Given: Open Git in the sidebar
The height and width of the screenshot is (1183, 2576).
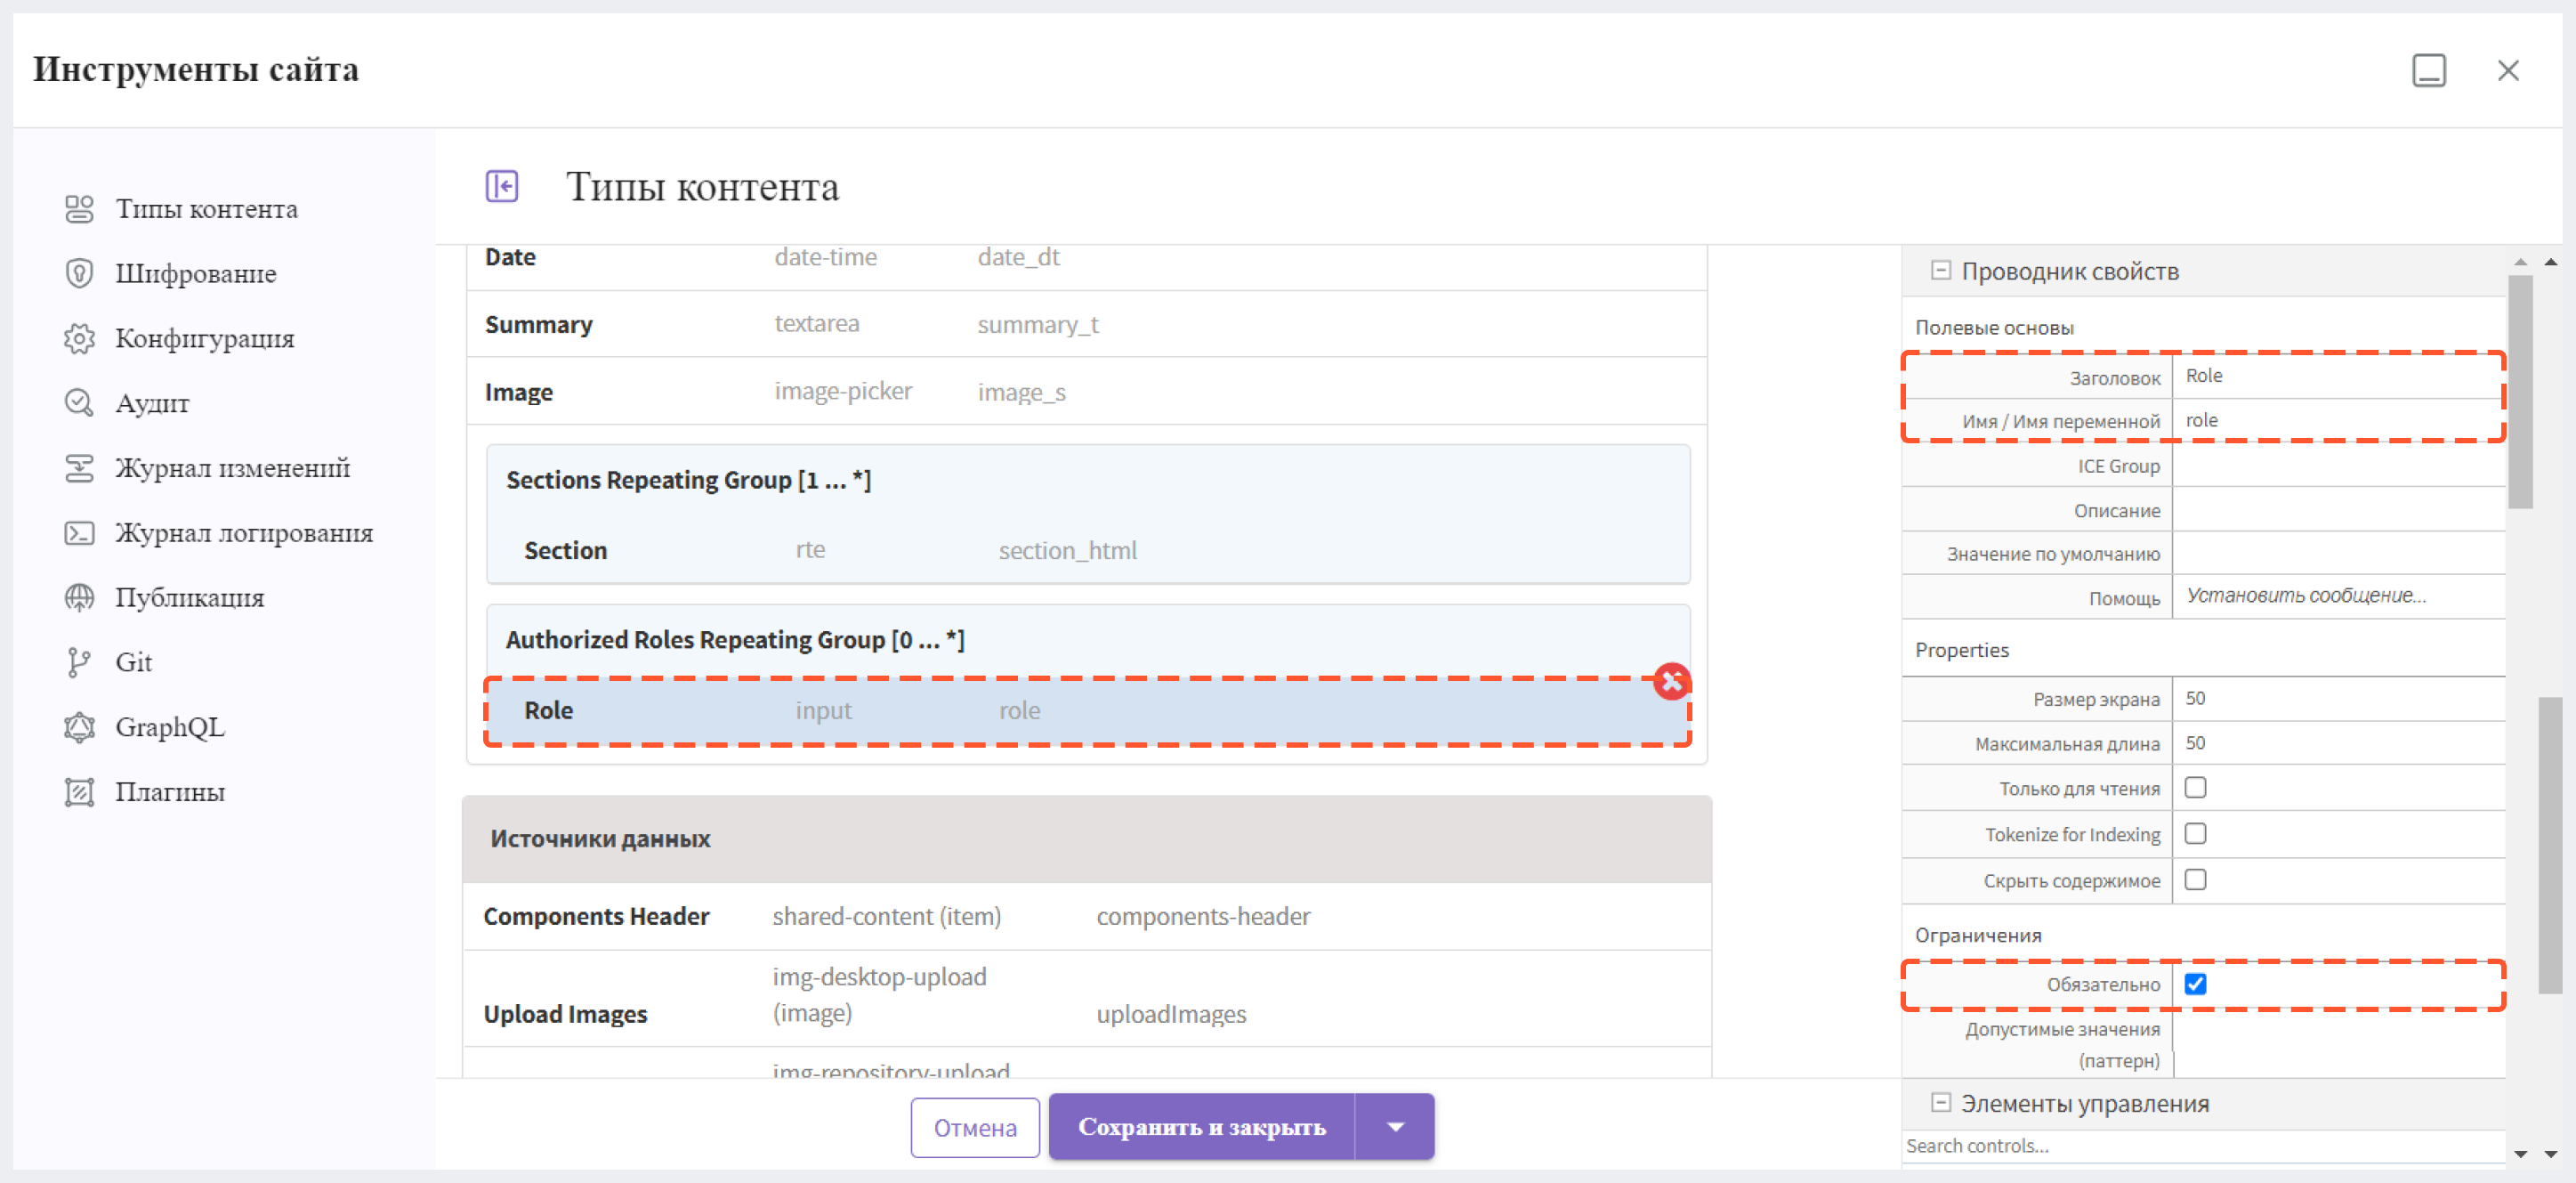Looking at the screenshot, I should pyautogui.click(x=134, y=662).
